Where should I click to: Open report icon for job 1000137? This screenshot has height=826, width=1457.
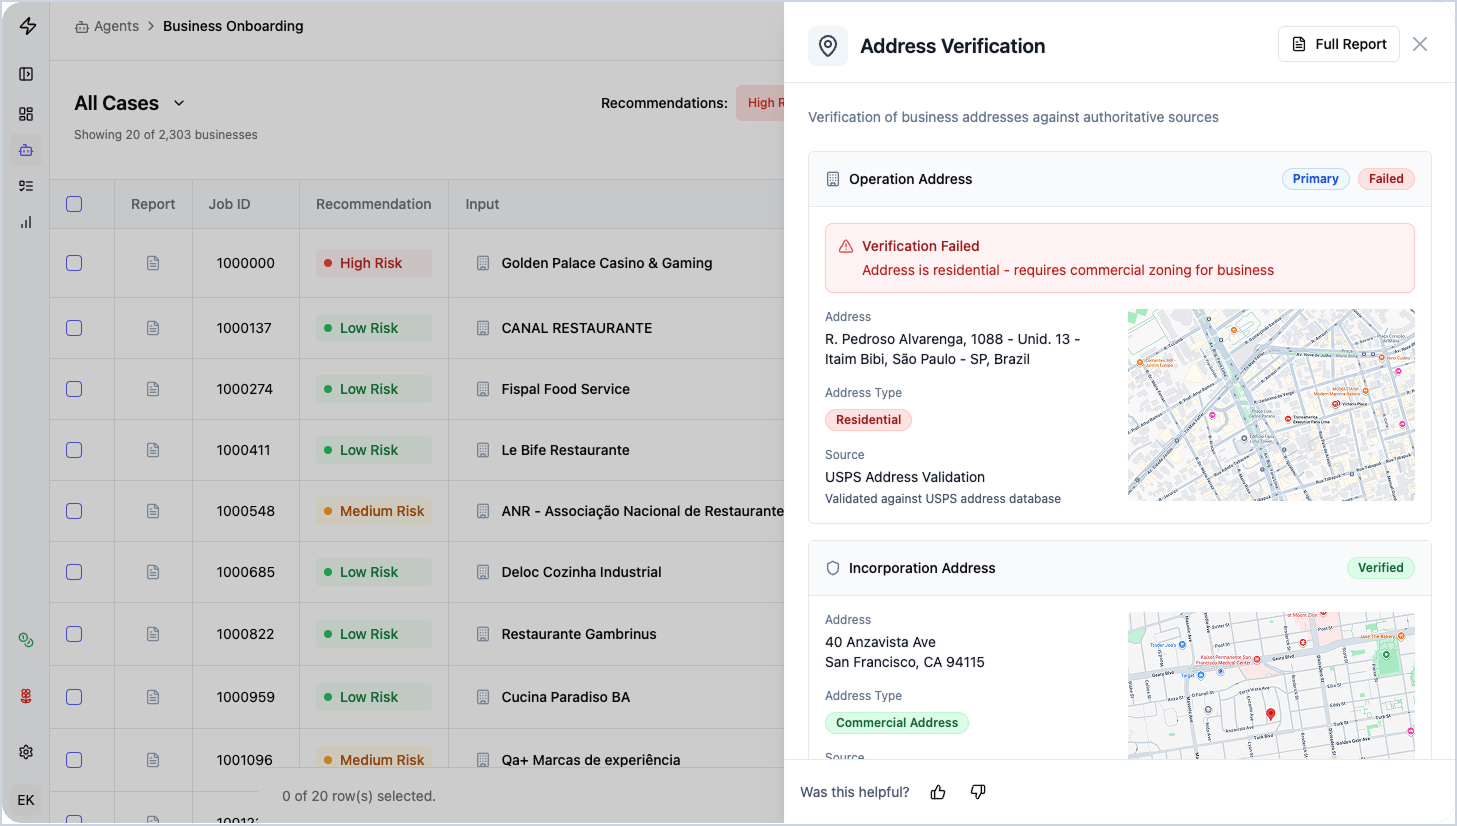(x=153, y=328)
